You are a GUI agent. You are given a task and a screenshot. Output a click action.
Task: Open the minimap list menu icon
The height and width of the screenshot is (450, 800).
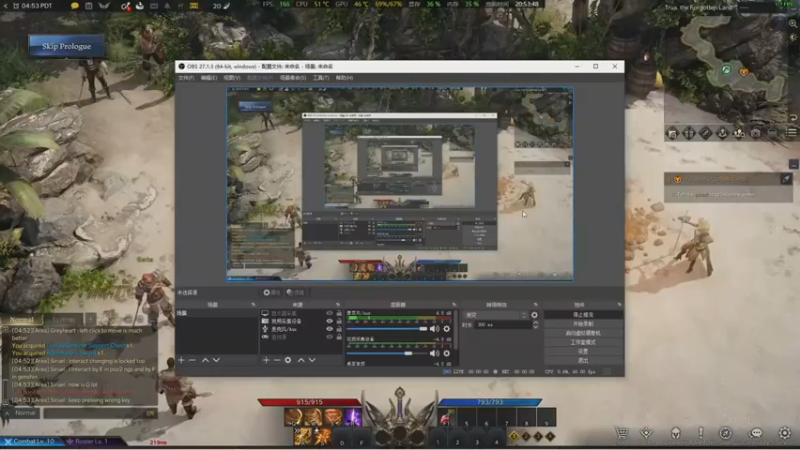(791, 133)
